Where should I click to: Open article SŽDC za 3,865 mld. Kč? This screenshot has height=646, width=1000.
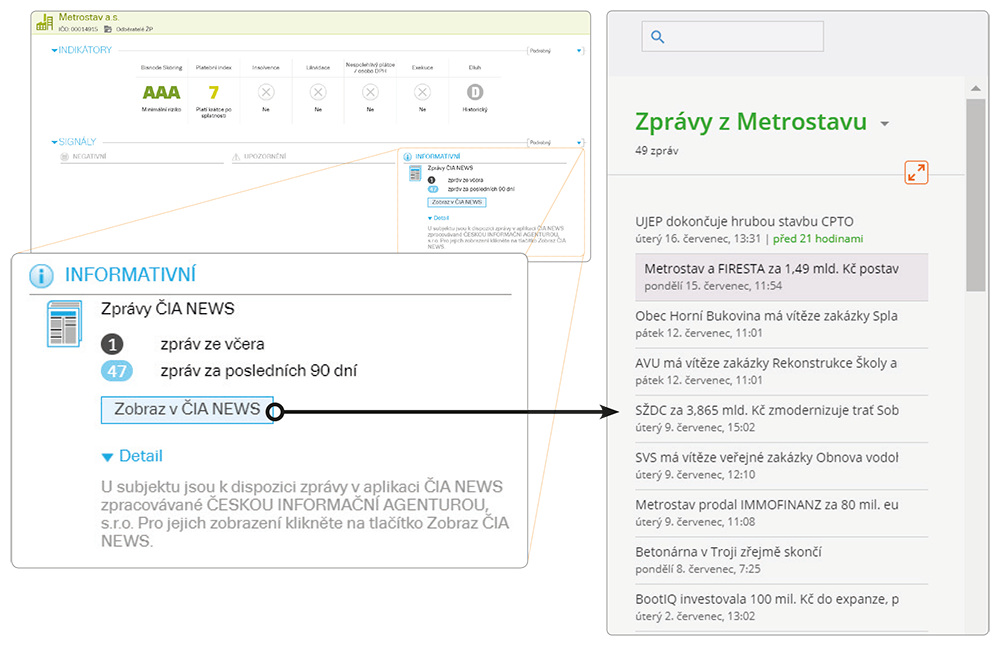(x=781, y=418)
